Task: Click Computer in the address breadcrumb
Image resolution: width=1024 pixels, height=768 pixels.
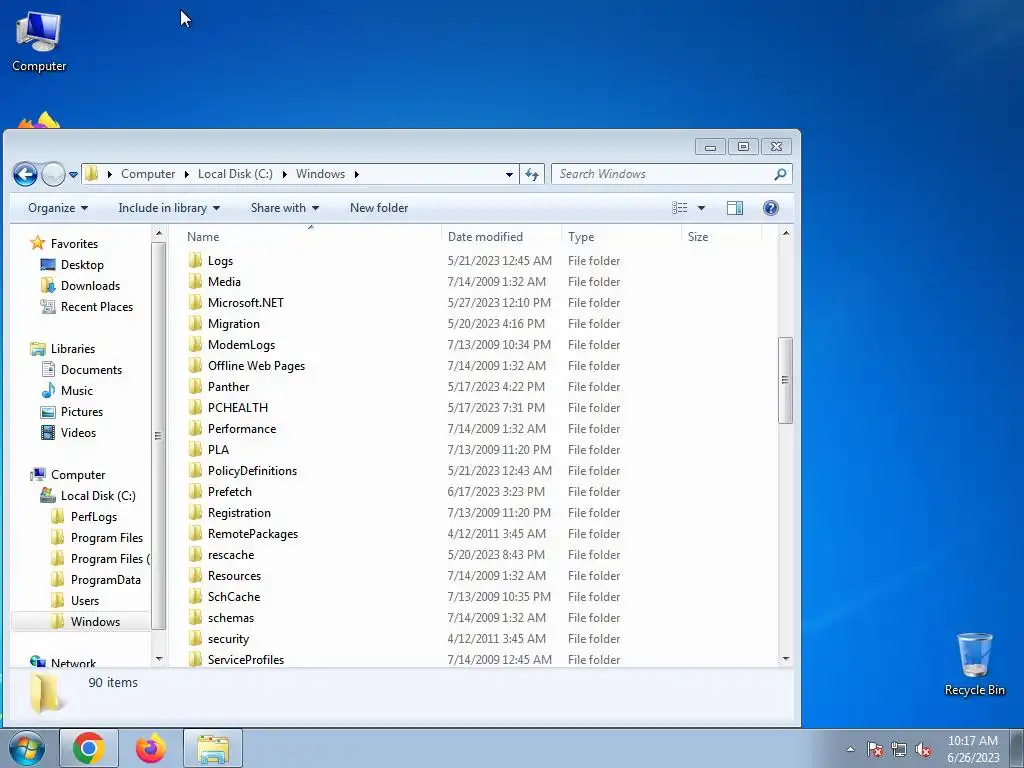Action: [148, 174]
